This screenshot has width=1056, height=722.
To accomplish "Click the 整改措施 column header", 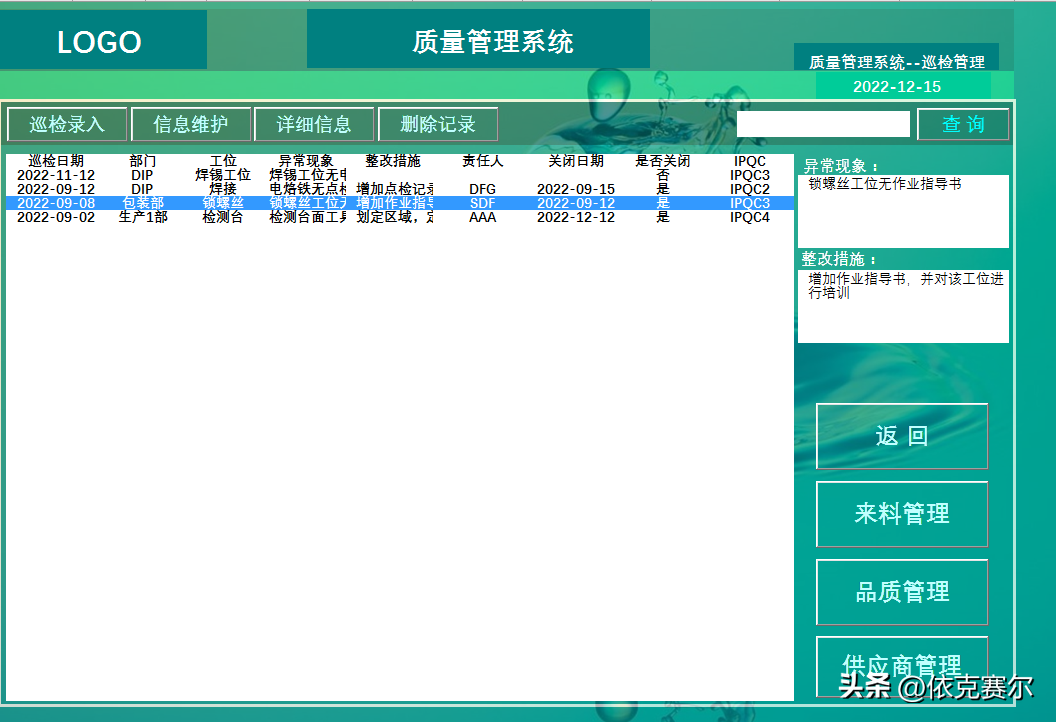I will click(393, 161).
